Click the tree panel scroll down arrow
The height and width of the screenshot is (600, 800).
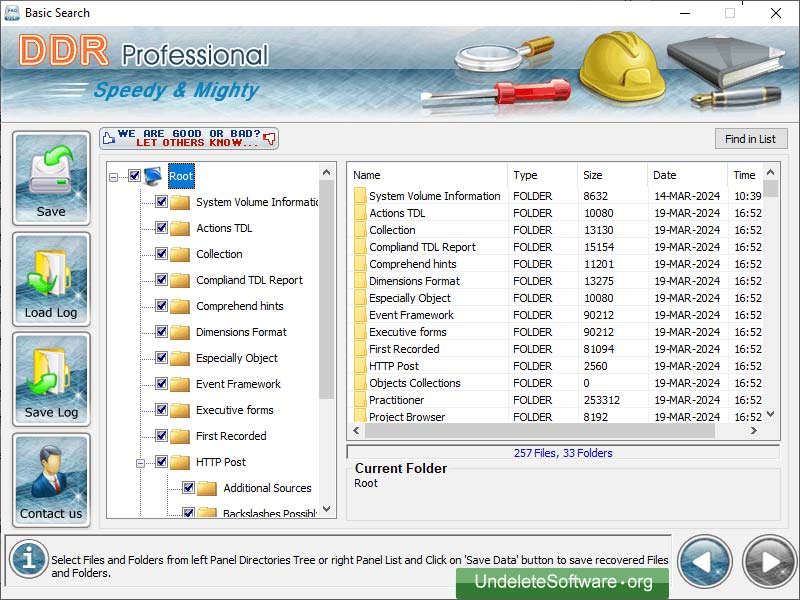click(x=327, y=509)
